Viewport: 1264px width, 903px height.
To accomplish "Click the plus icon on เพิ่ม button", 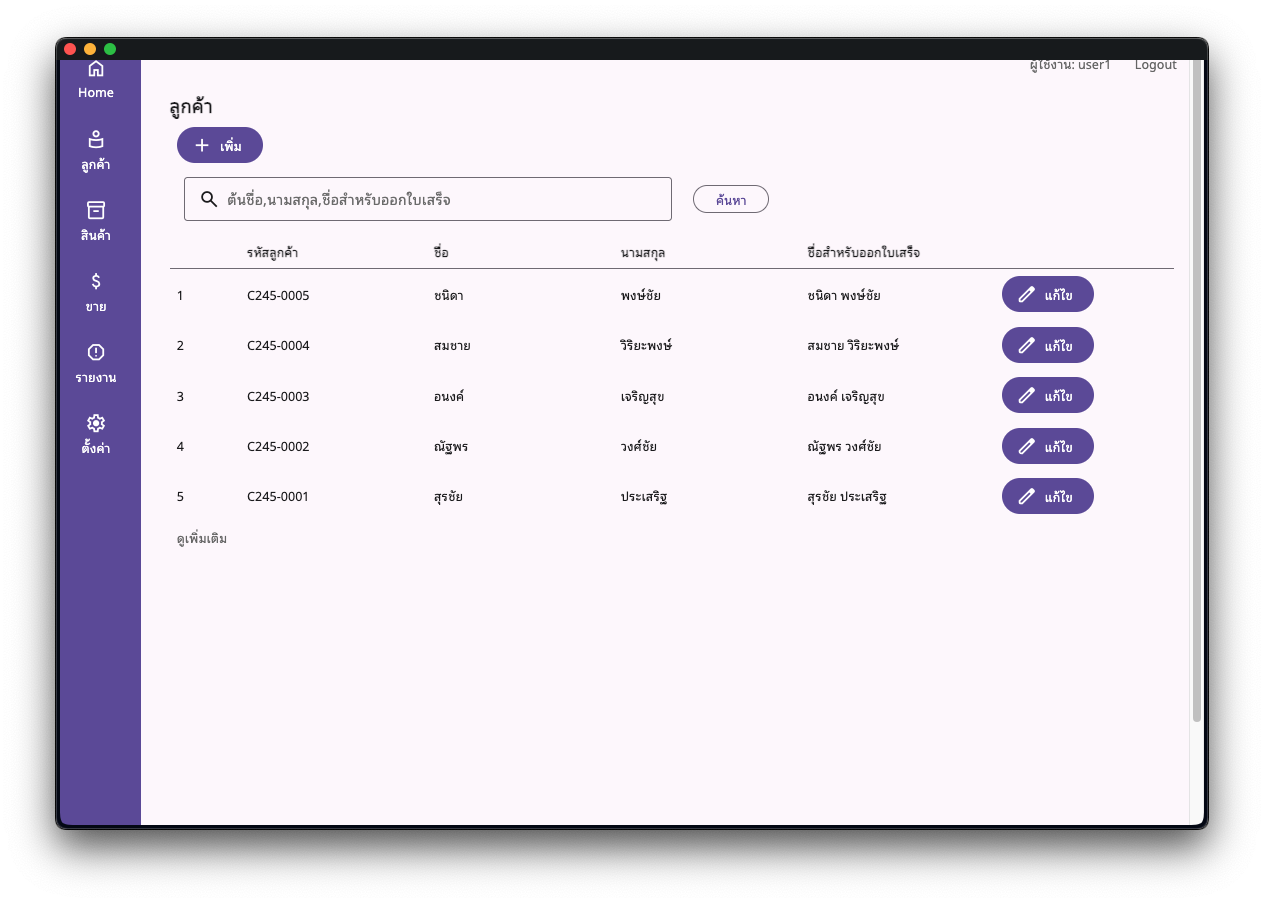I will [x=202, y=146].
